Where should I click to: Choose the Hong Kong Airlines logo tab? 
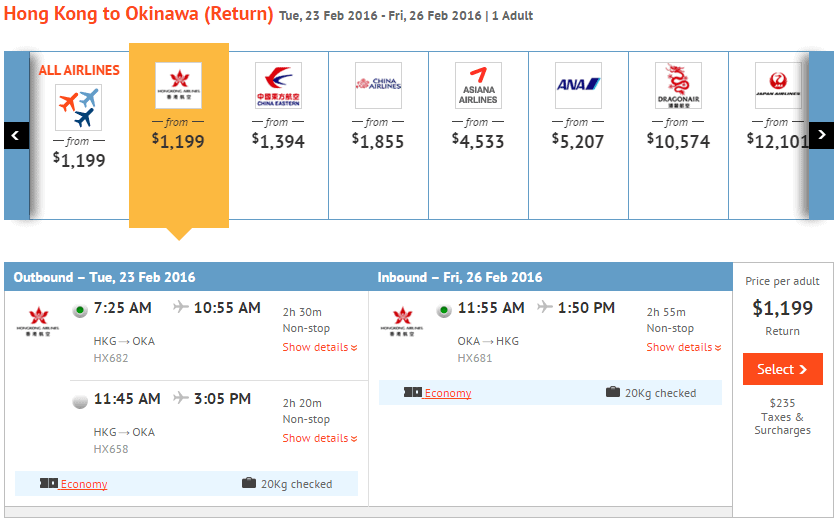click(x=178, y=85)
